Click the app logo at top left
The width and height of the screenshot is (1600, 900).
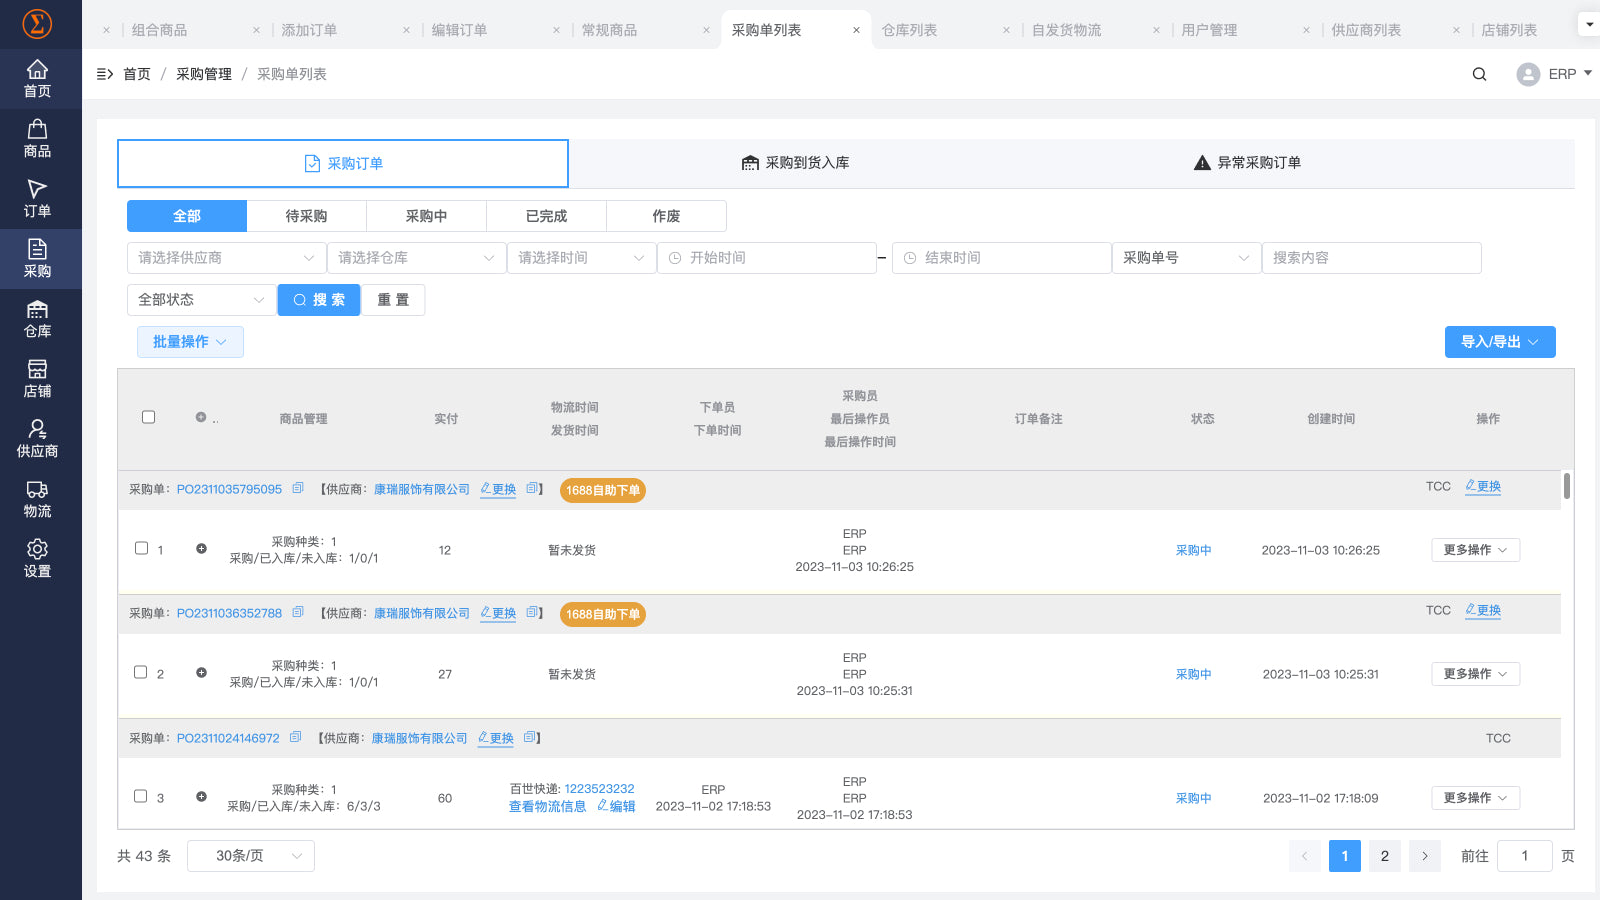pos(37,24)
